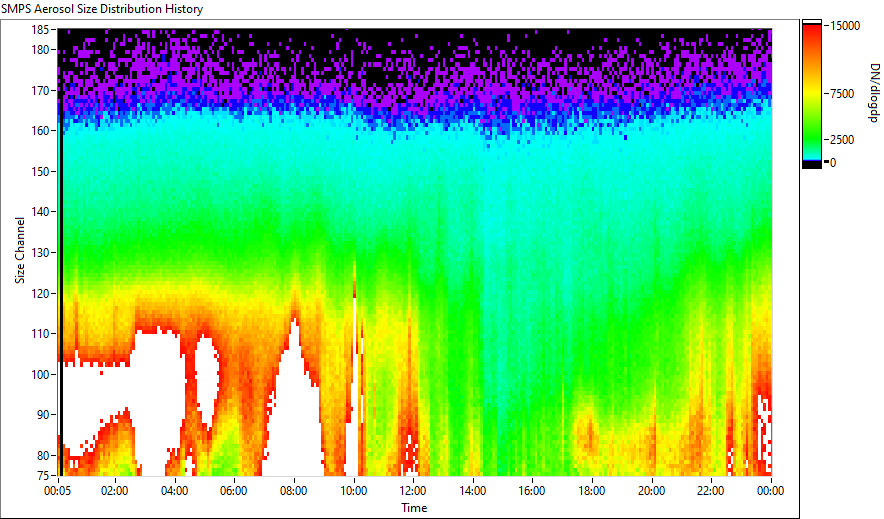Click the 90 size channel tick
The image size is (884, 519).
click(x=43, y=415)
